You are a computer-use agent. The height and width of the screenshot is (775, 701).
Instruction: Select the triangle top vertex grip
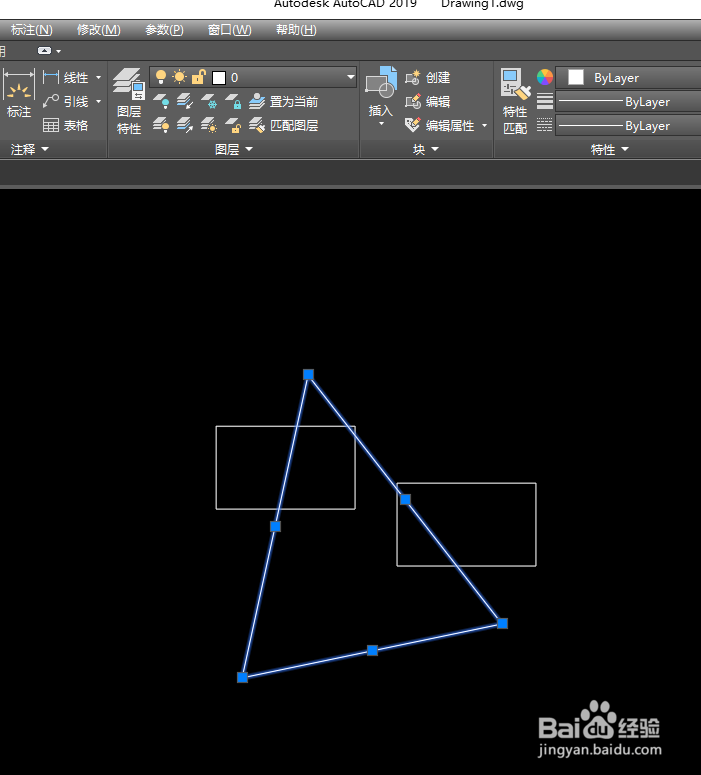(x=308, y=375)
